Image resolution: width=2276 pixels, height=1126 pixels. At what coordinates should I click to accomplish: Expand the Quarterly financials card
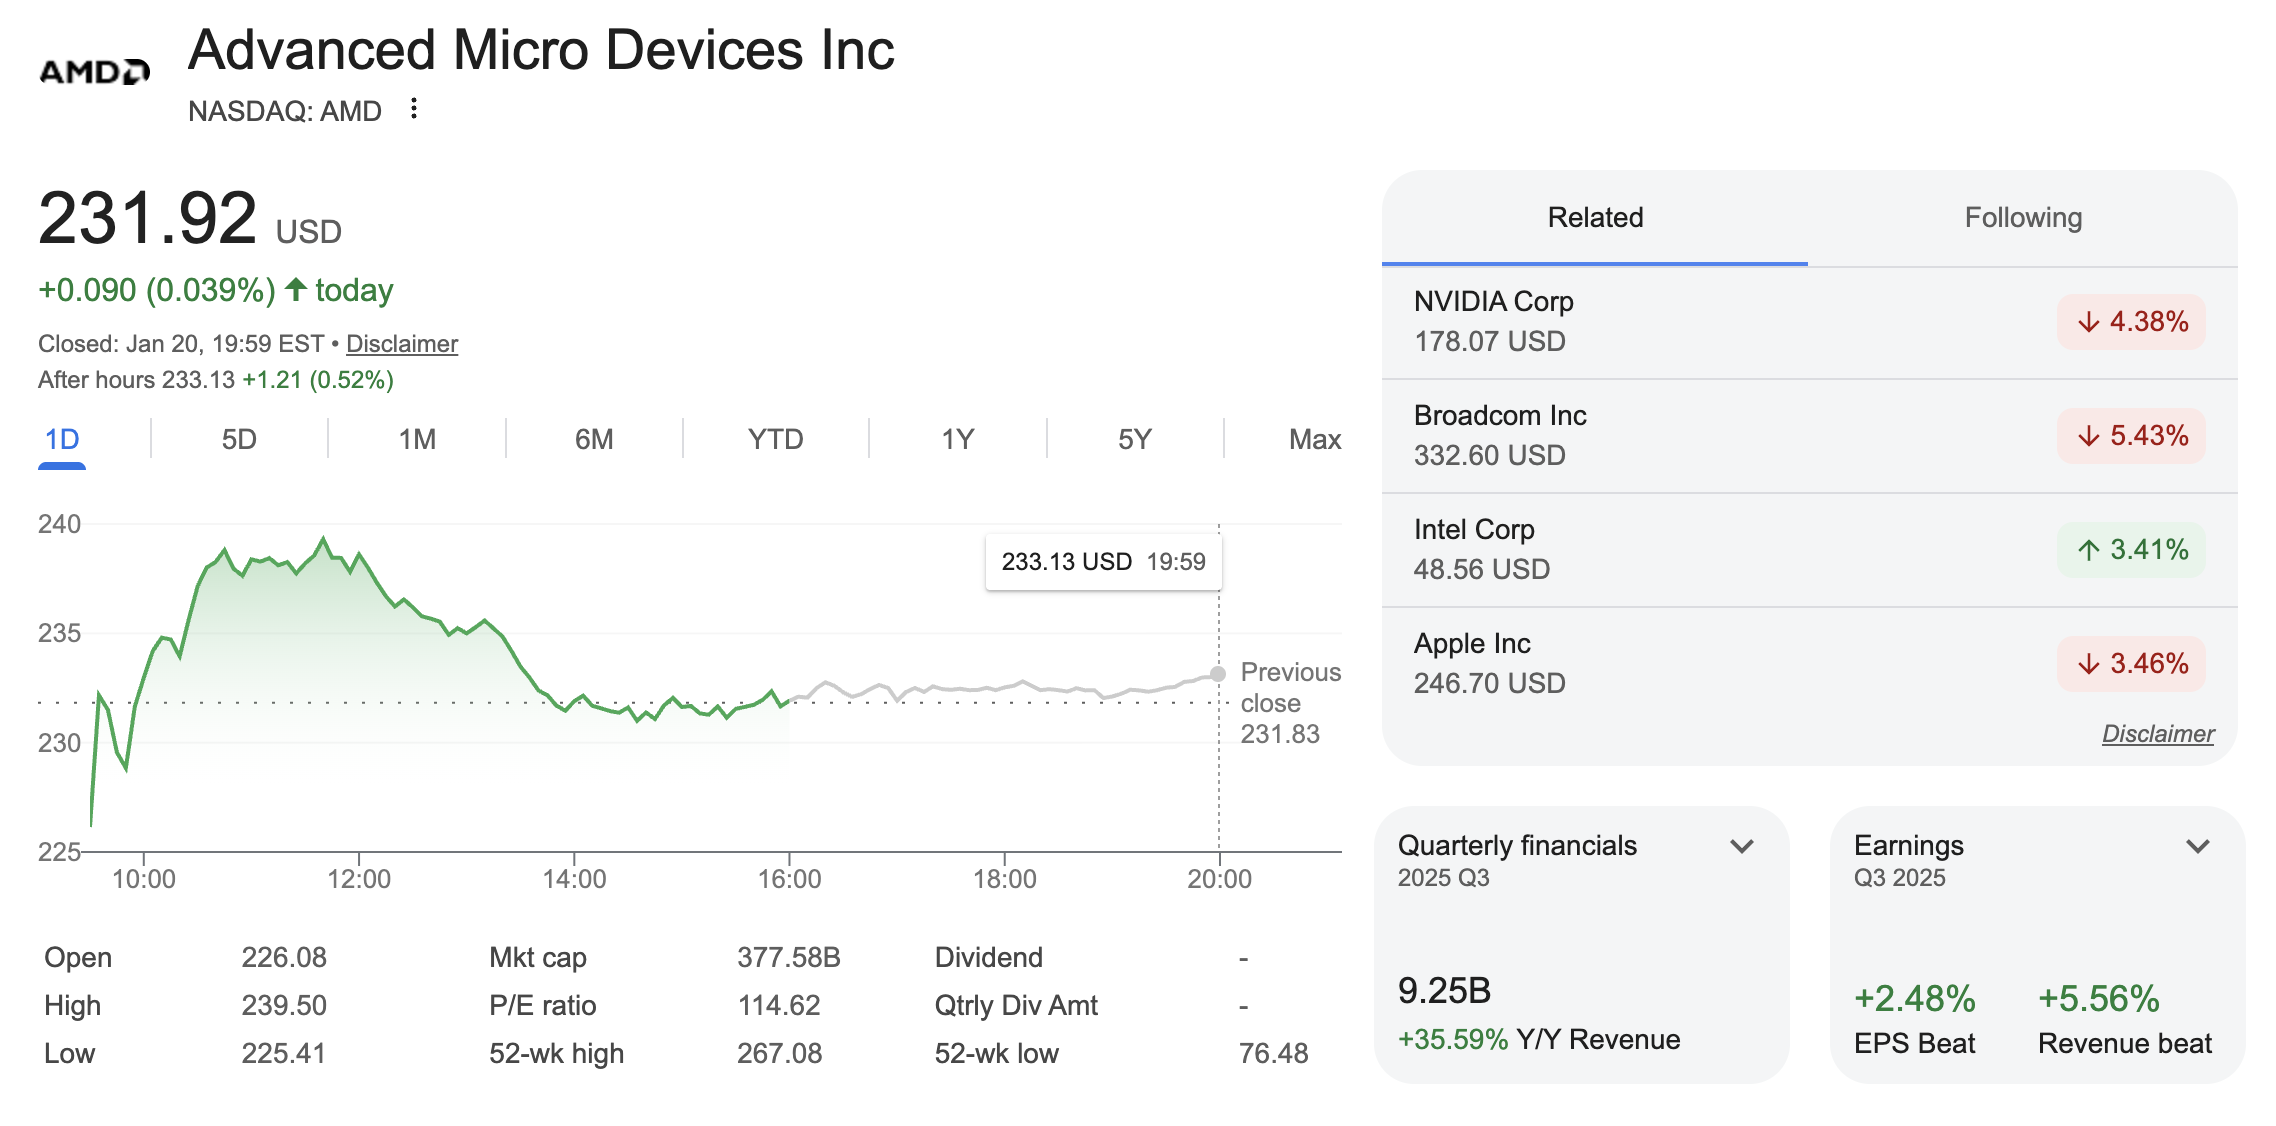[1742, 847]
